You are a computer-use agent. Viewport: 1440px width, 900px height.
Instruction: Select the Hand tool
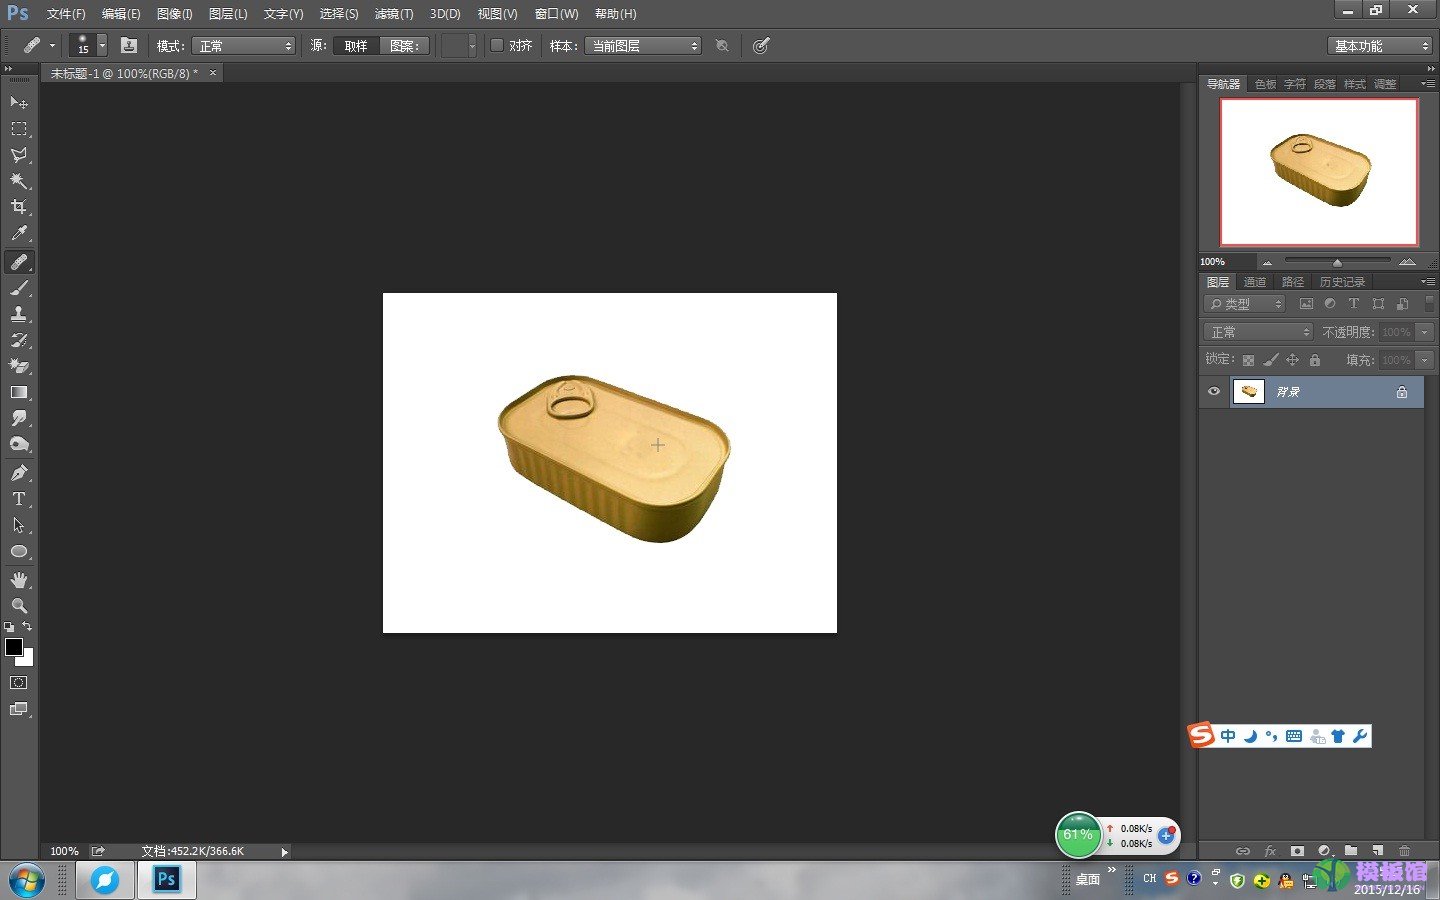coord(19,580)
